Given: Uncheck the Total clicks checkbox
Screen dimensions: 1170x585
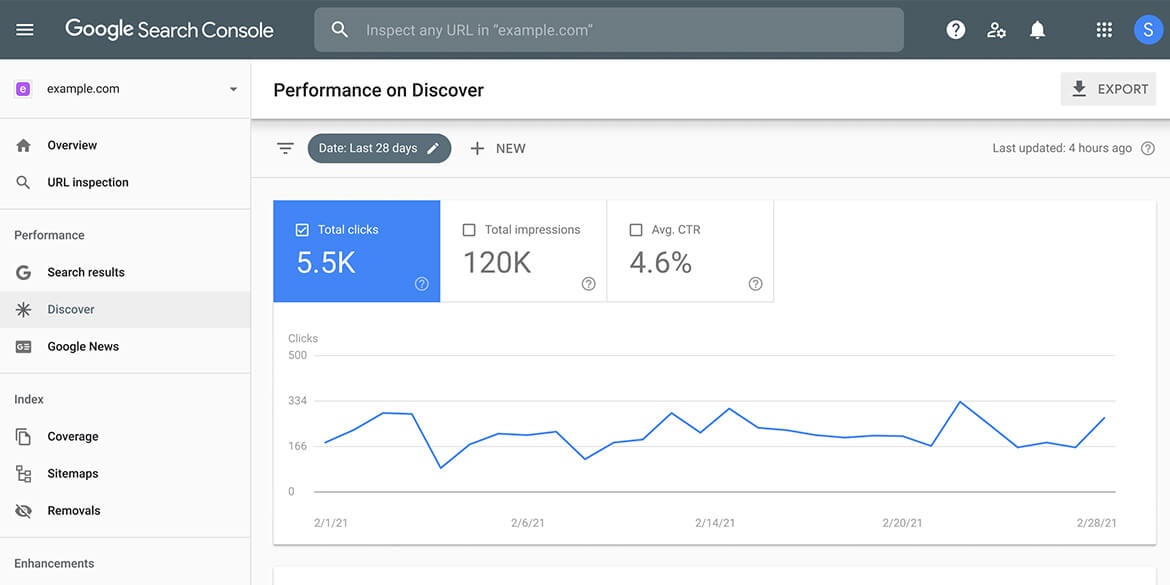Looking at the screenshot, I should point(302,230).
